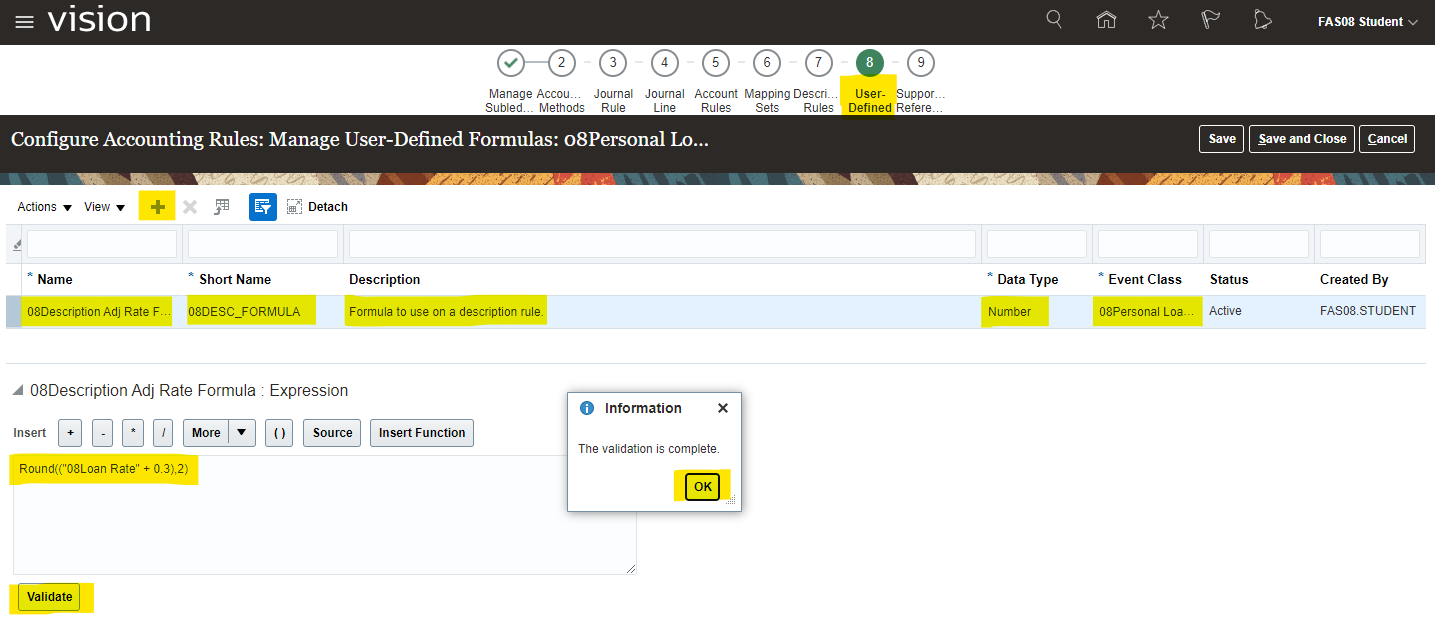Open the hamburger navigator menu
The height and width of the screenshot is (625, 1435).
point(24,22)
